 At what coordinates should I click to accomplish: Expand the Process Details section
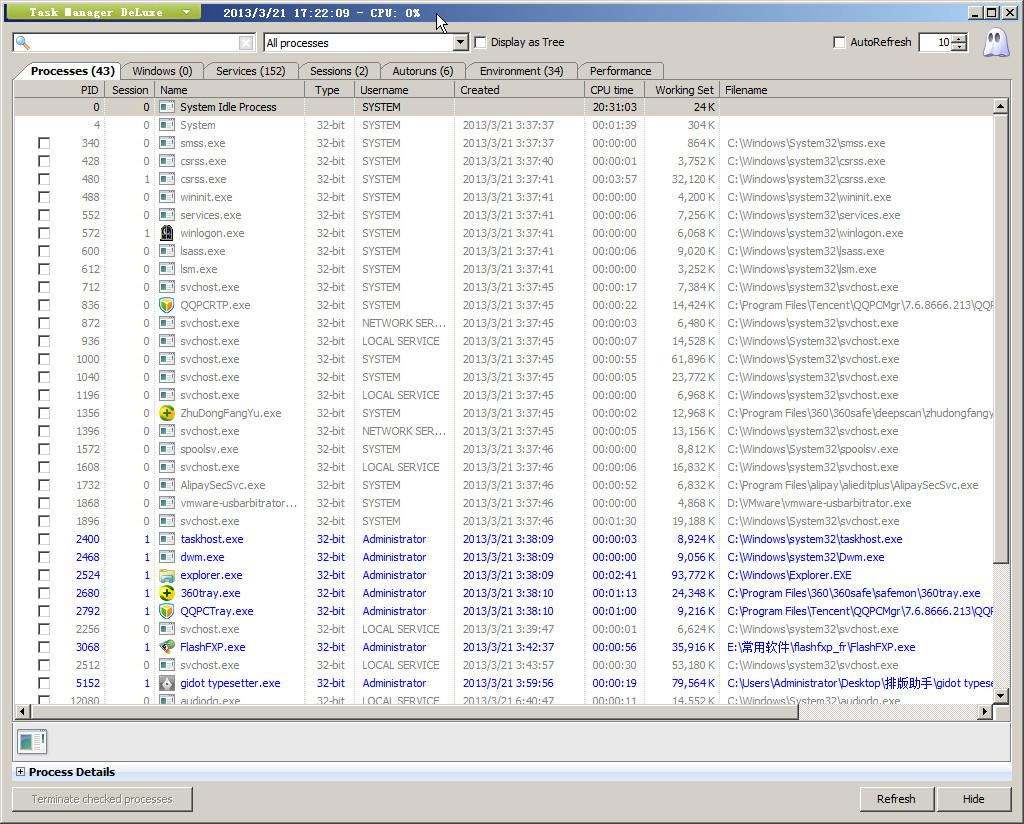pyautogui.click(x=20, y=772)
